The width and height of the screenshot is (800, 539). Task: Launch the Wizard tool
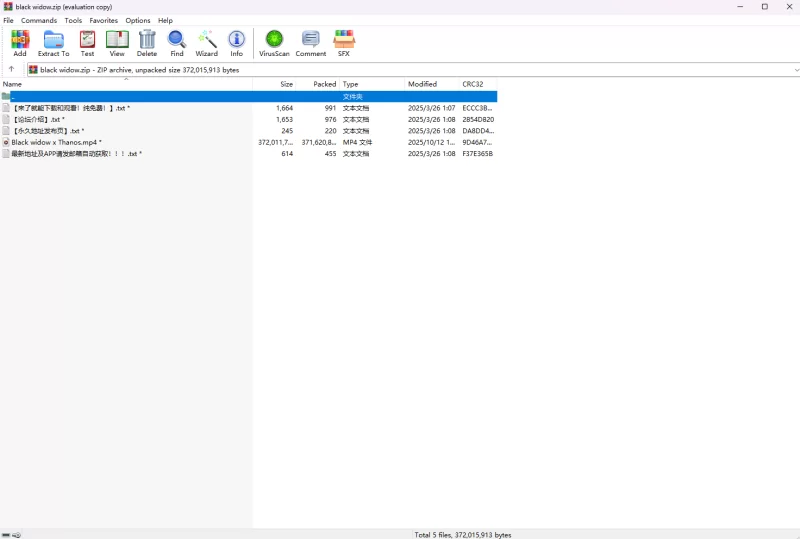pos(207,42)
